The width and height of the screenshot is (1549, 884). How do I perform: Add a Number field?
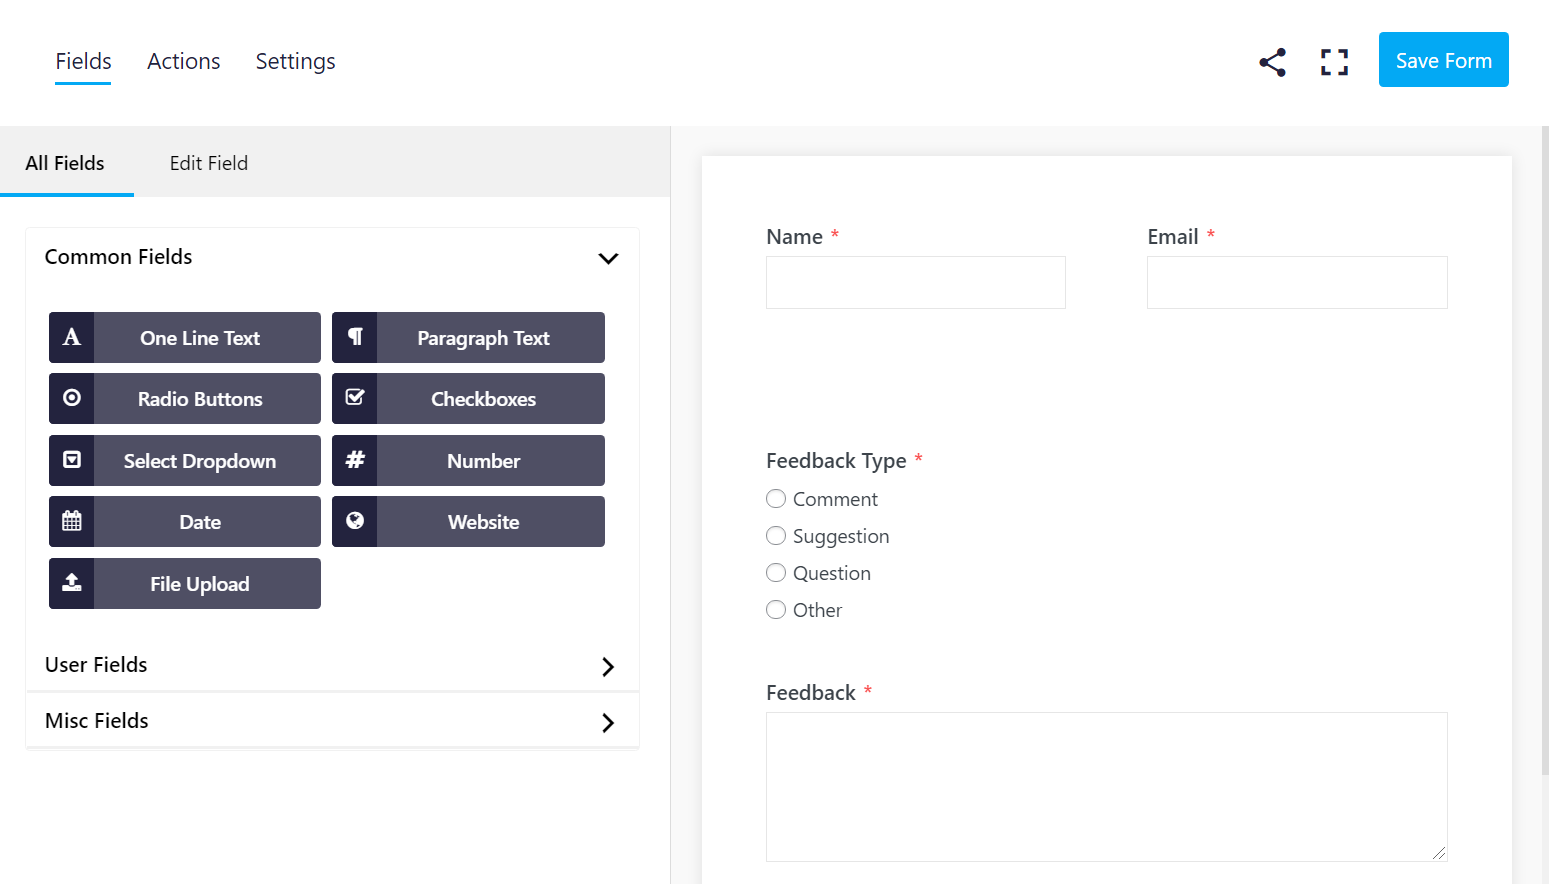[468, 461]
